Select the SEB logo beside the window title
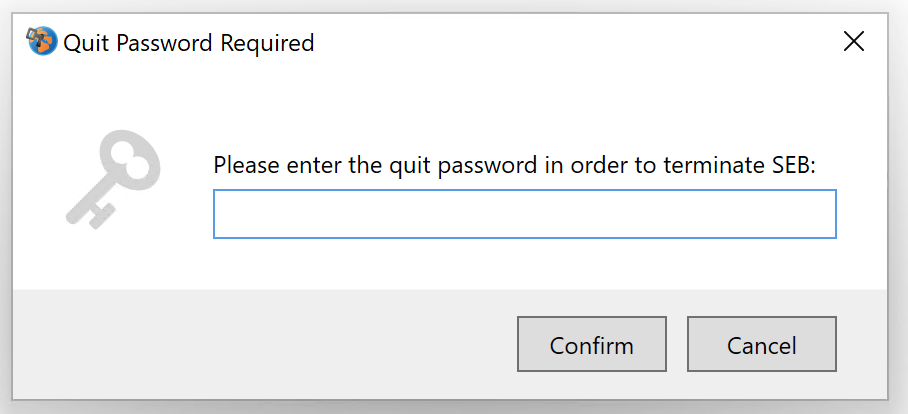Image resolution: width=908 pixels, height=414 pixels. pyautogui.click(x=42, y=41)
